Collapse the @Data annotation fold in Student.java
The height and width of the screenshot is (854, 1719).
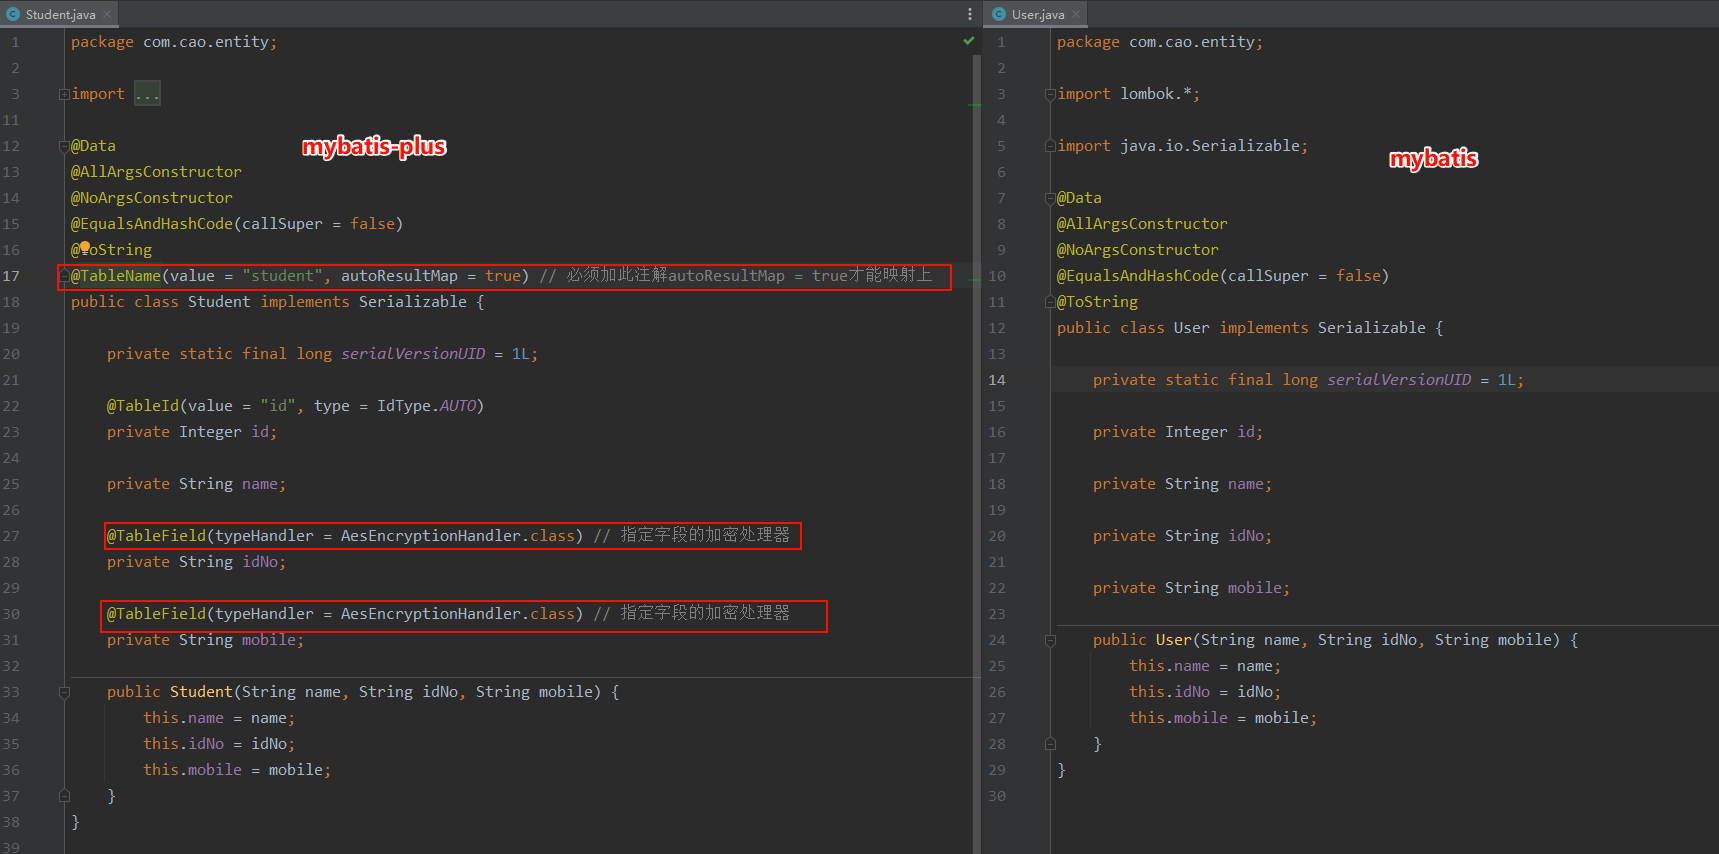(x=64, y=146)
